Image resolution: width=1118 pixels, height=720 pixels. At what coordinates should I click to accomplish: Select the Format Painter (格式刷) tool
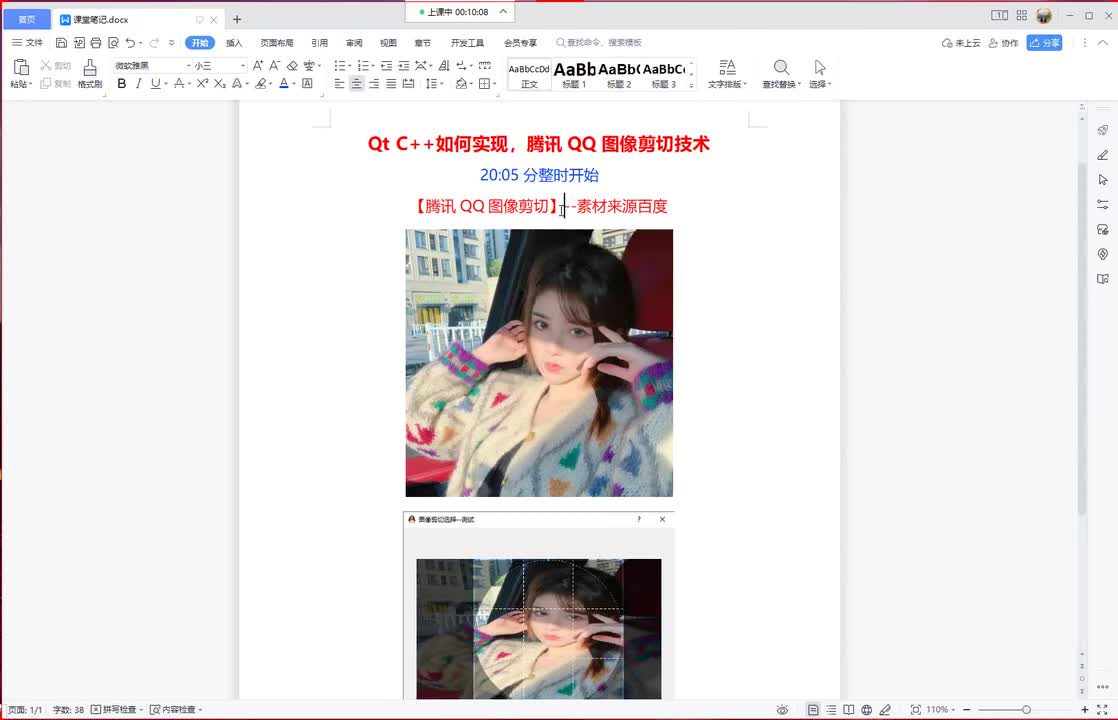tap(90, 73)
